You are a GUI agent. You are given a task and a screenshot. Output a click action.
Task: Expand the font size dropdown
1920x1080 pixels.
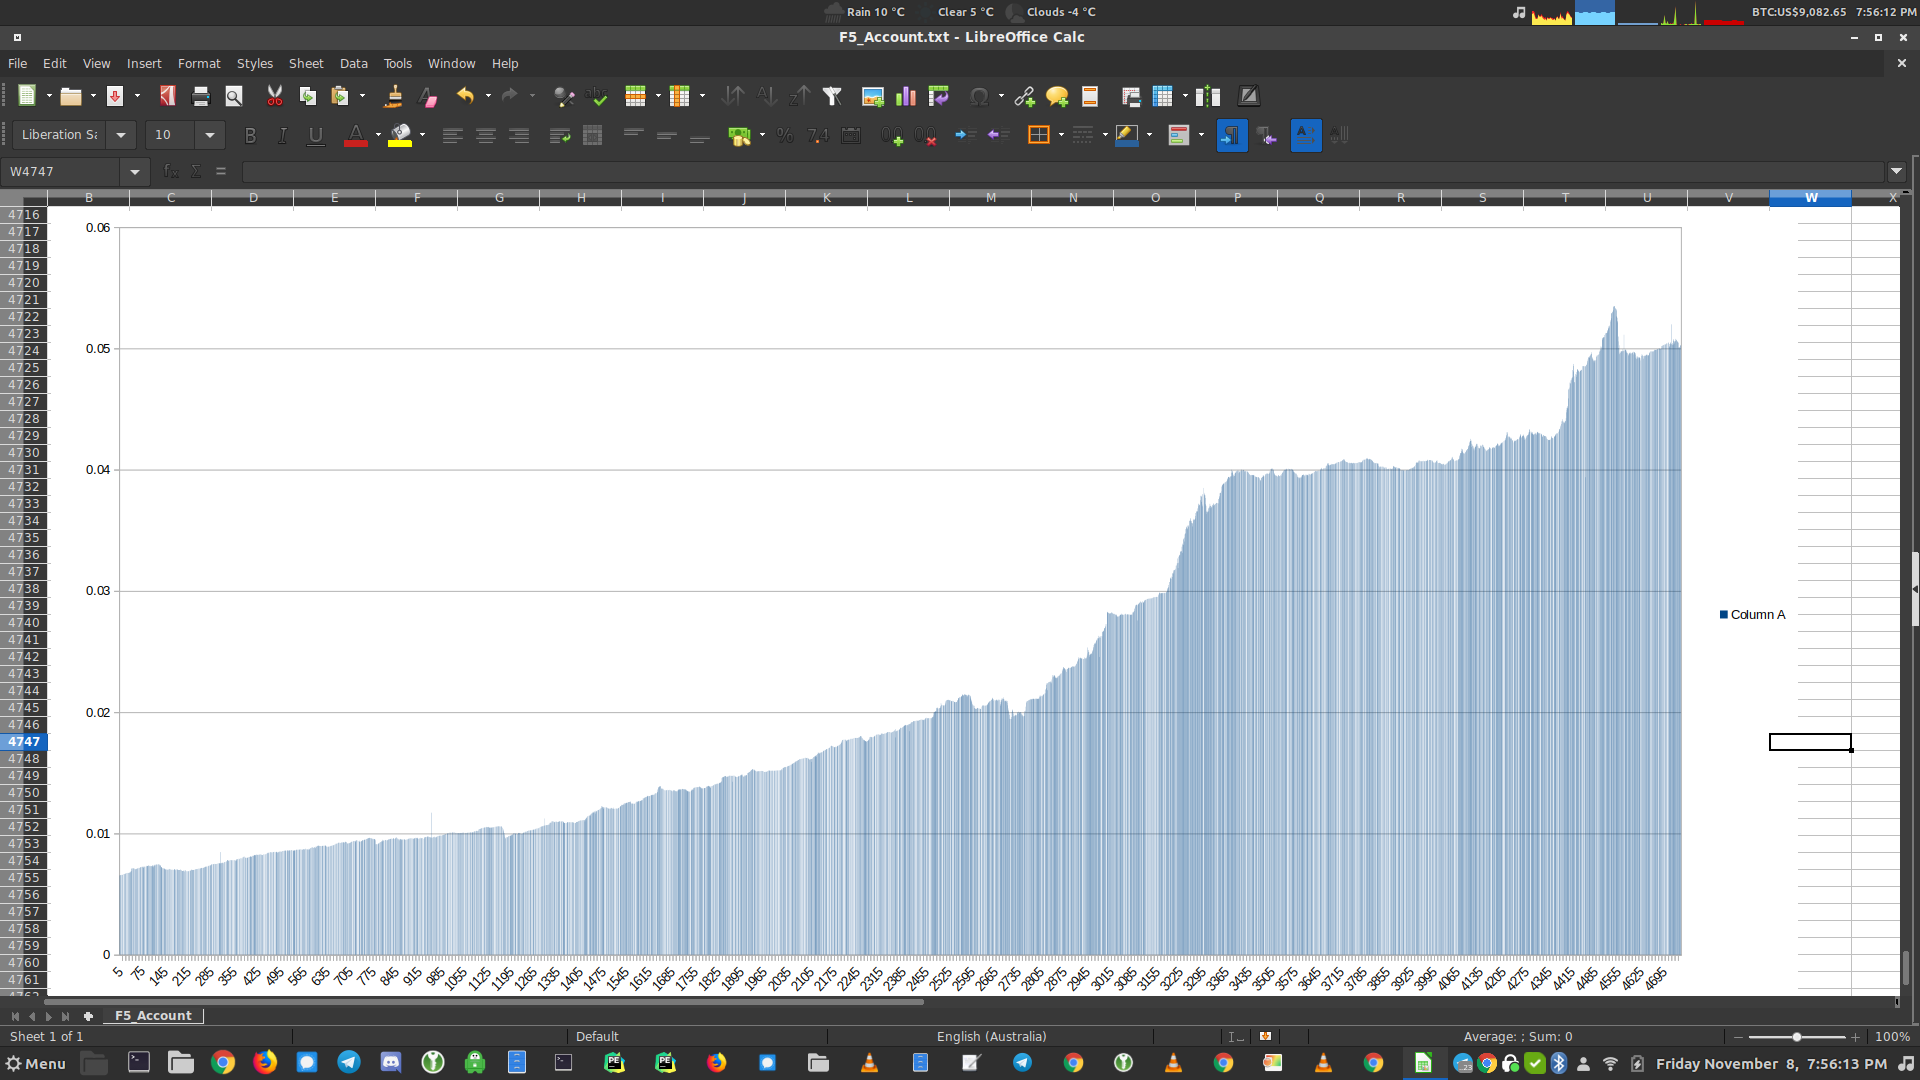point(210,135)
